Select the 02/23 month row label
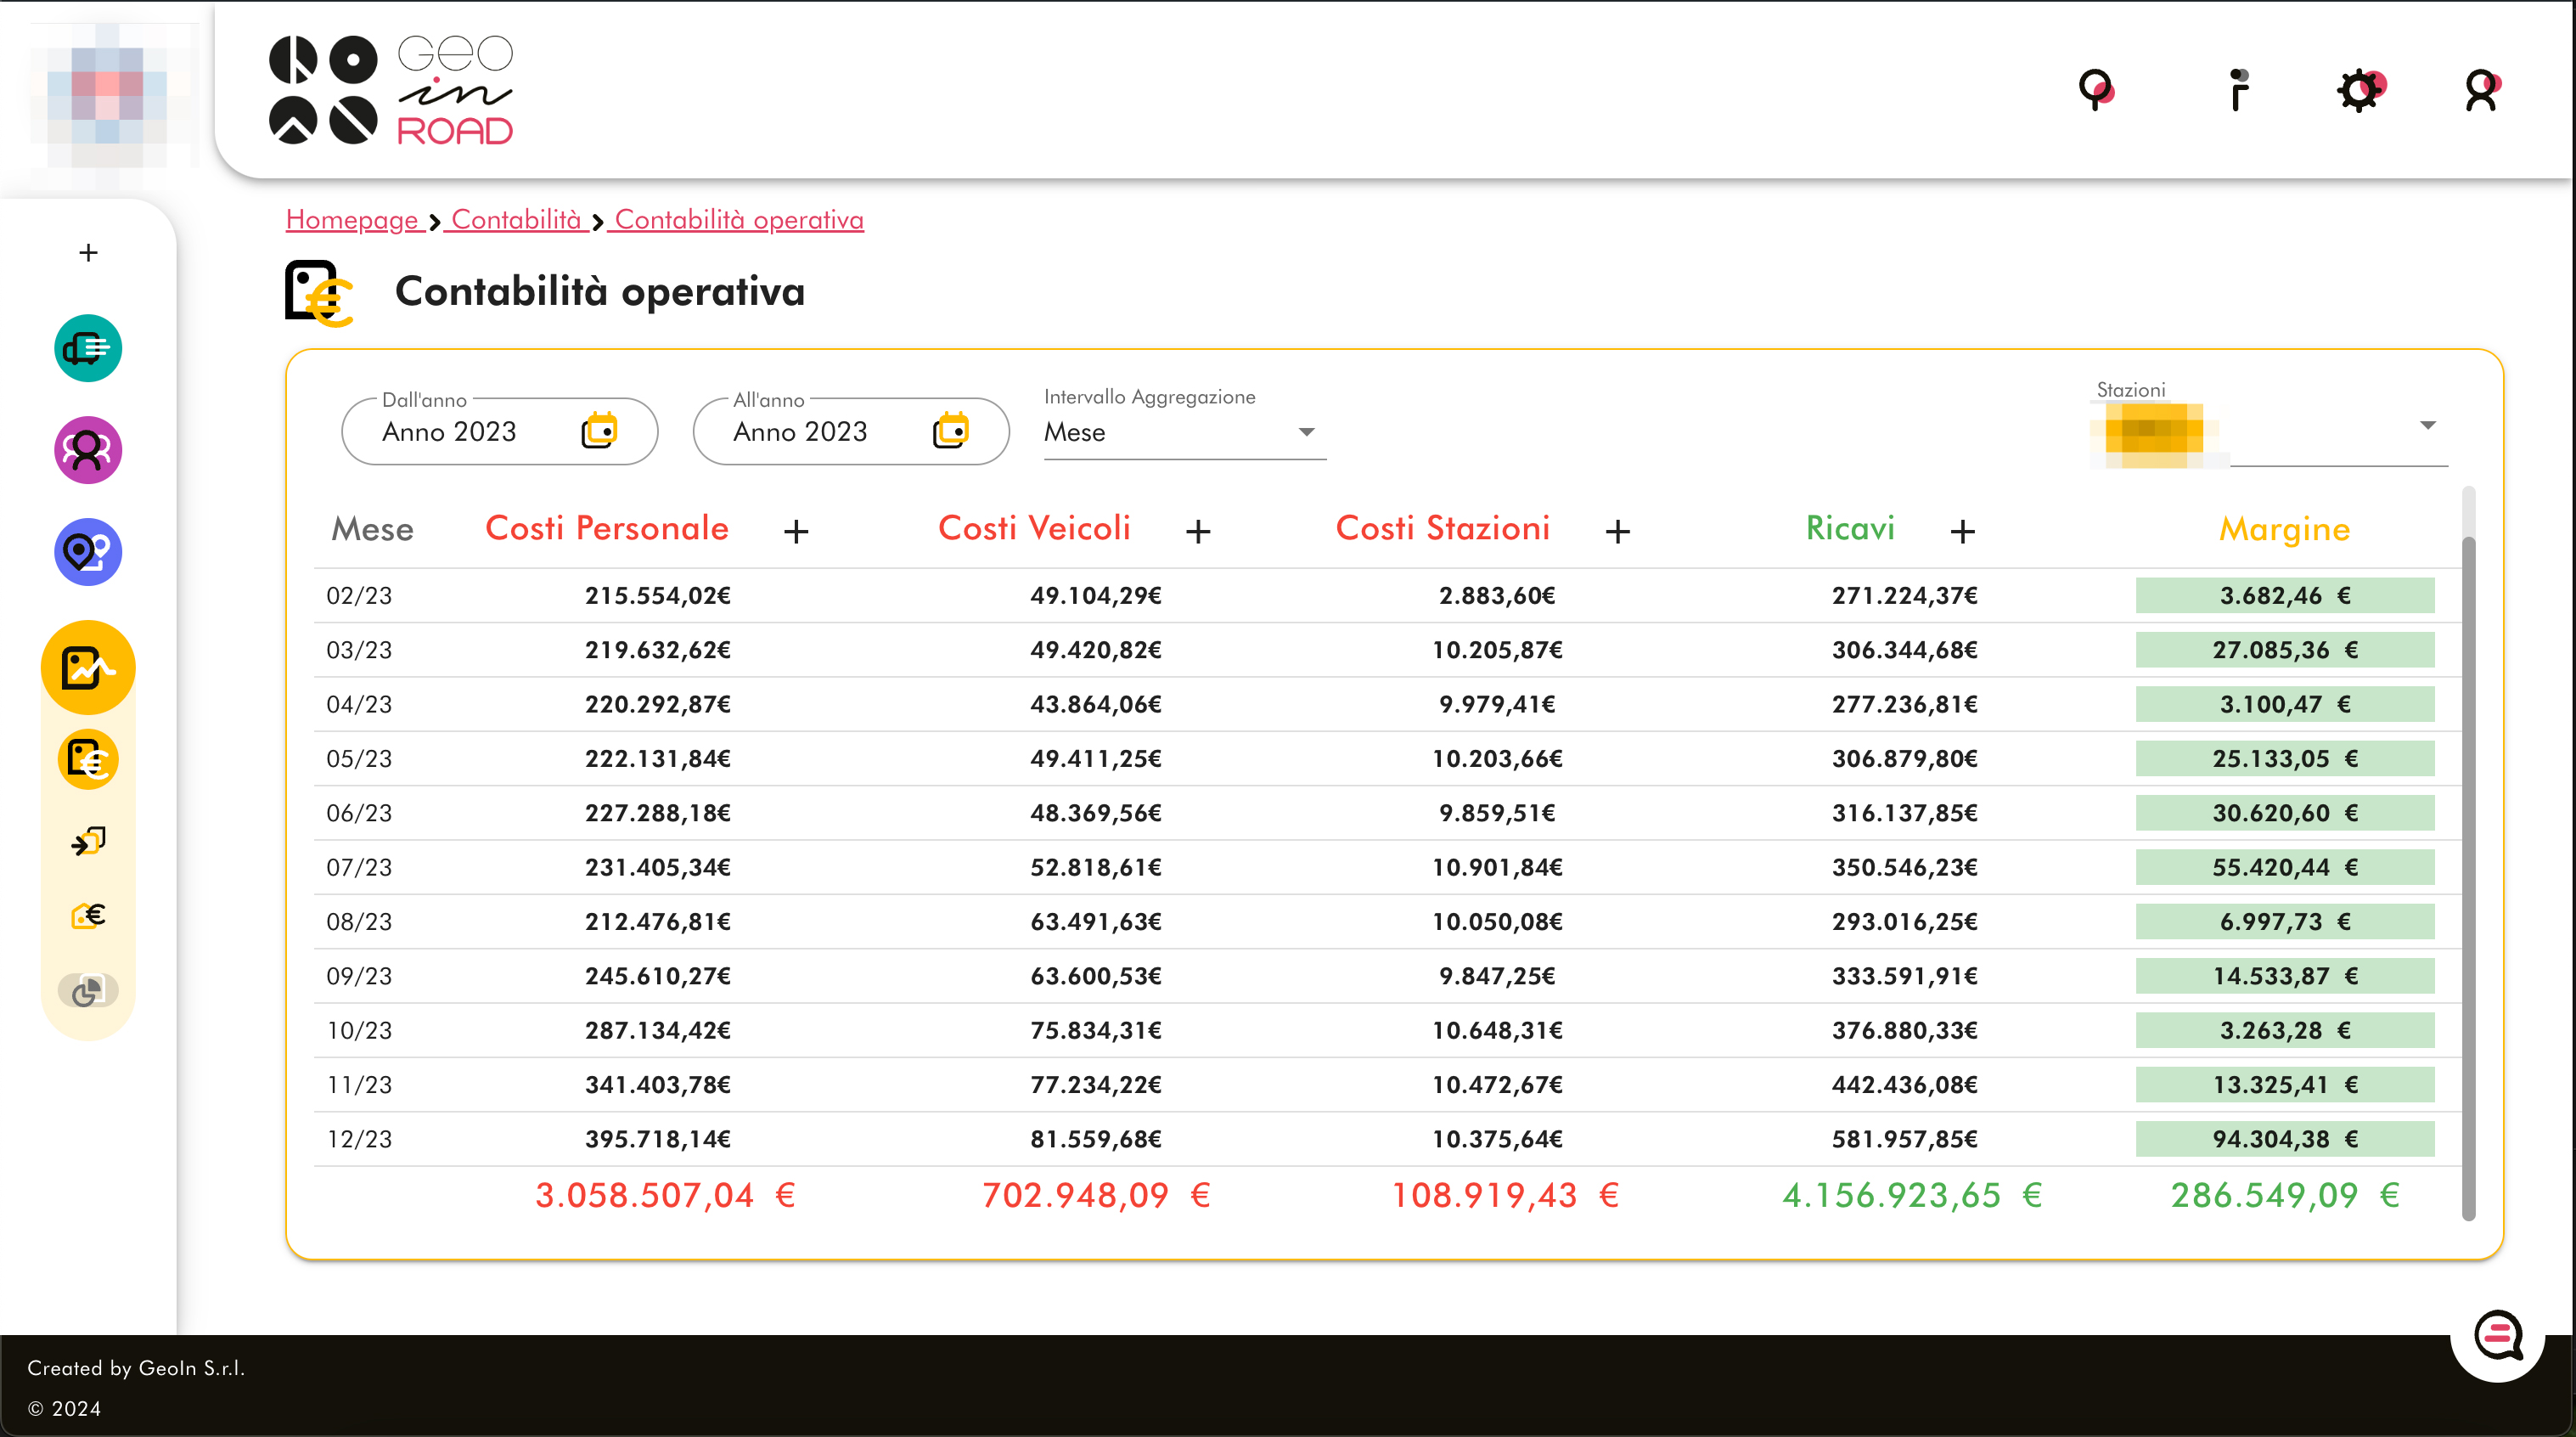 coord(359,596)
